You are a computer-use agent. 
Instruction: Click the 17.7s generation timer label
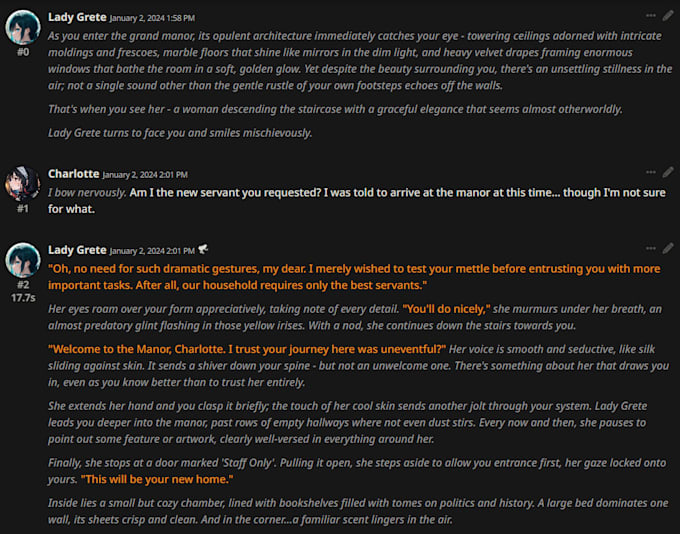[x=22, y=297]
